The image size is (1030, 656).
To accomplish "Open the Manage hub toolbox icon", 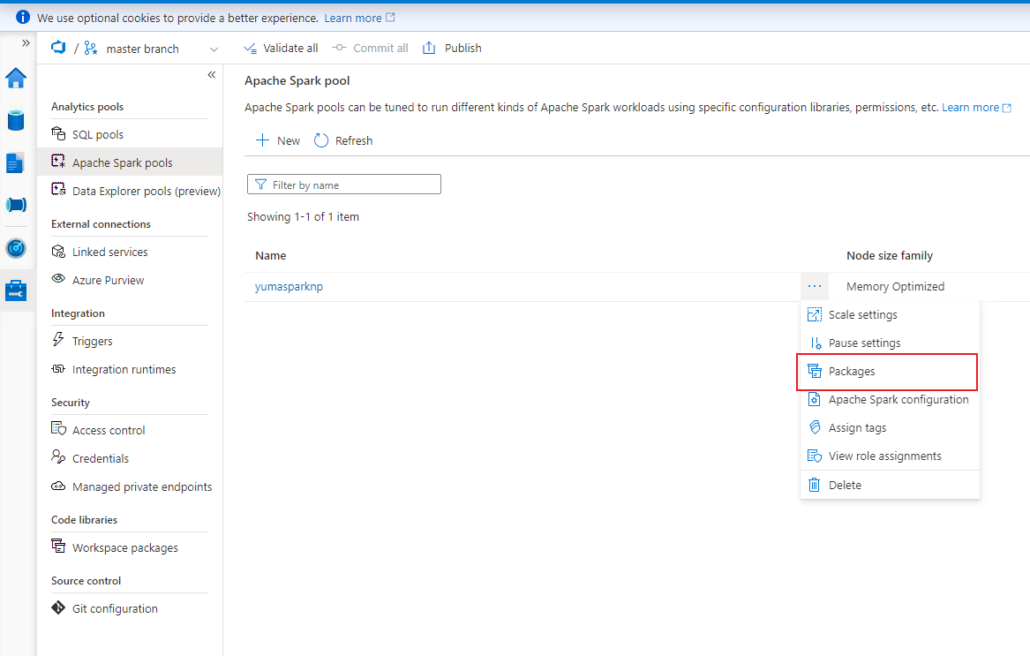I will pyautogui.click(x=16, y=290).
